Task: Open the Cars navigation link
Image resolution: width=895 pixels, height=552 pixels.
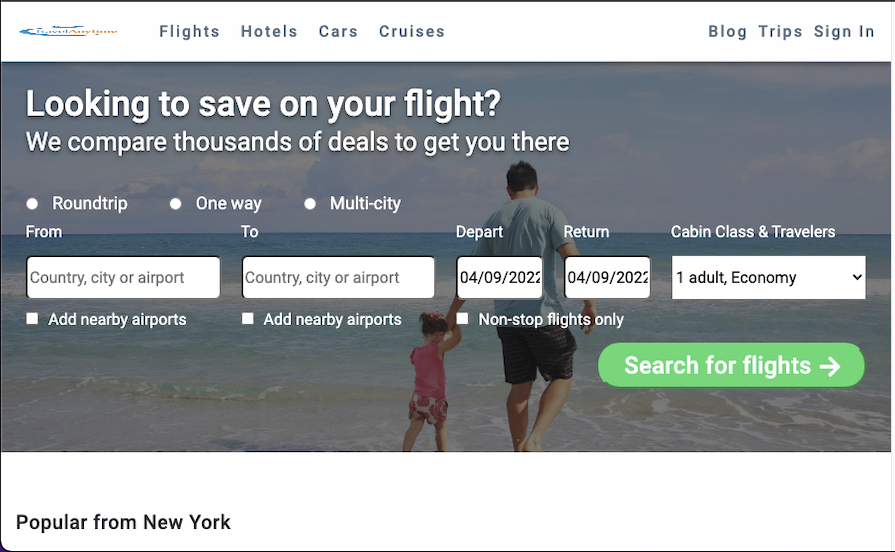Action: (338, 31)
